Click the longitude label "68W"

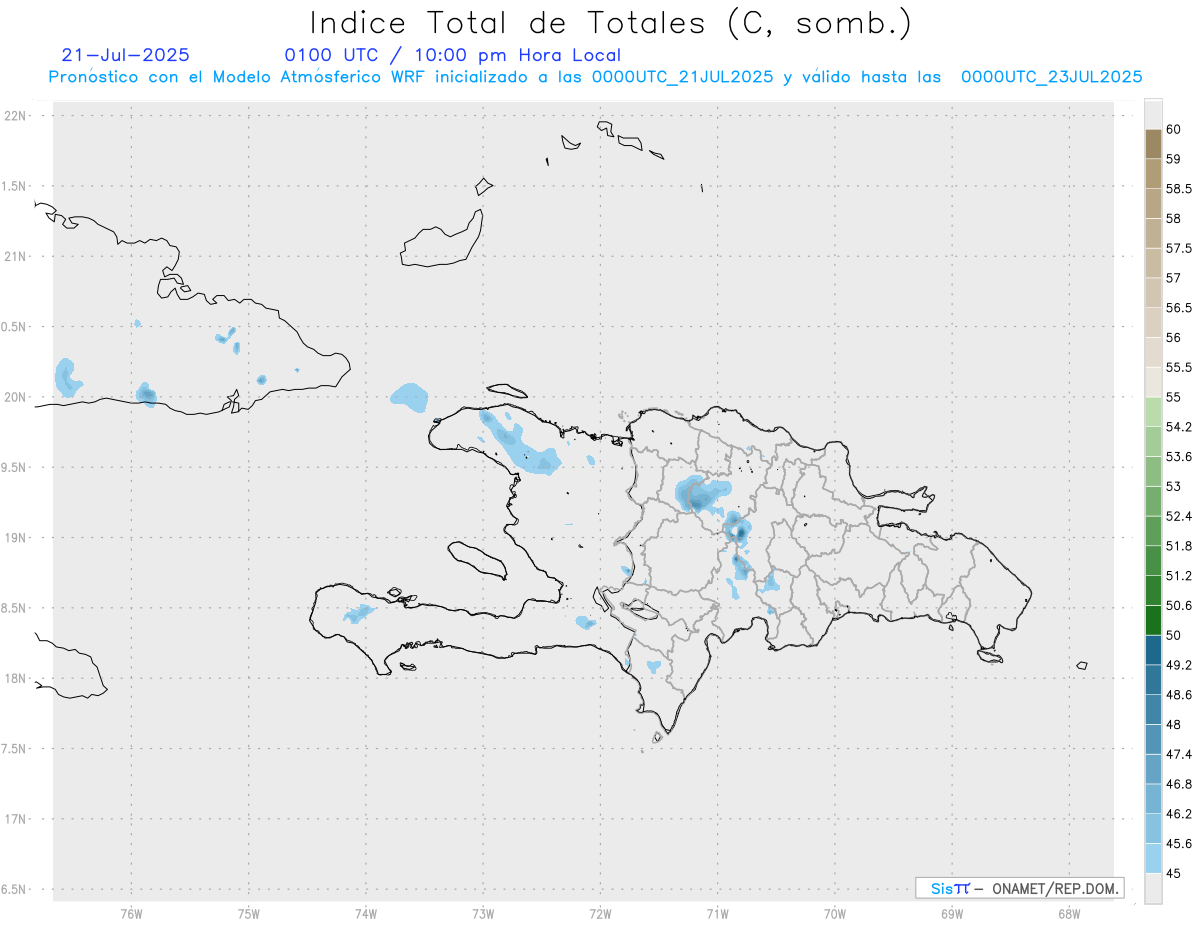click(x=1069, y=913)
